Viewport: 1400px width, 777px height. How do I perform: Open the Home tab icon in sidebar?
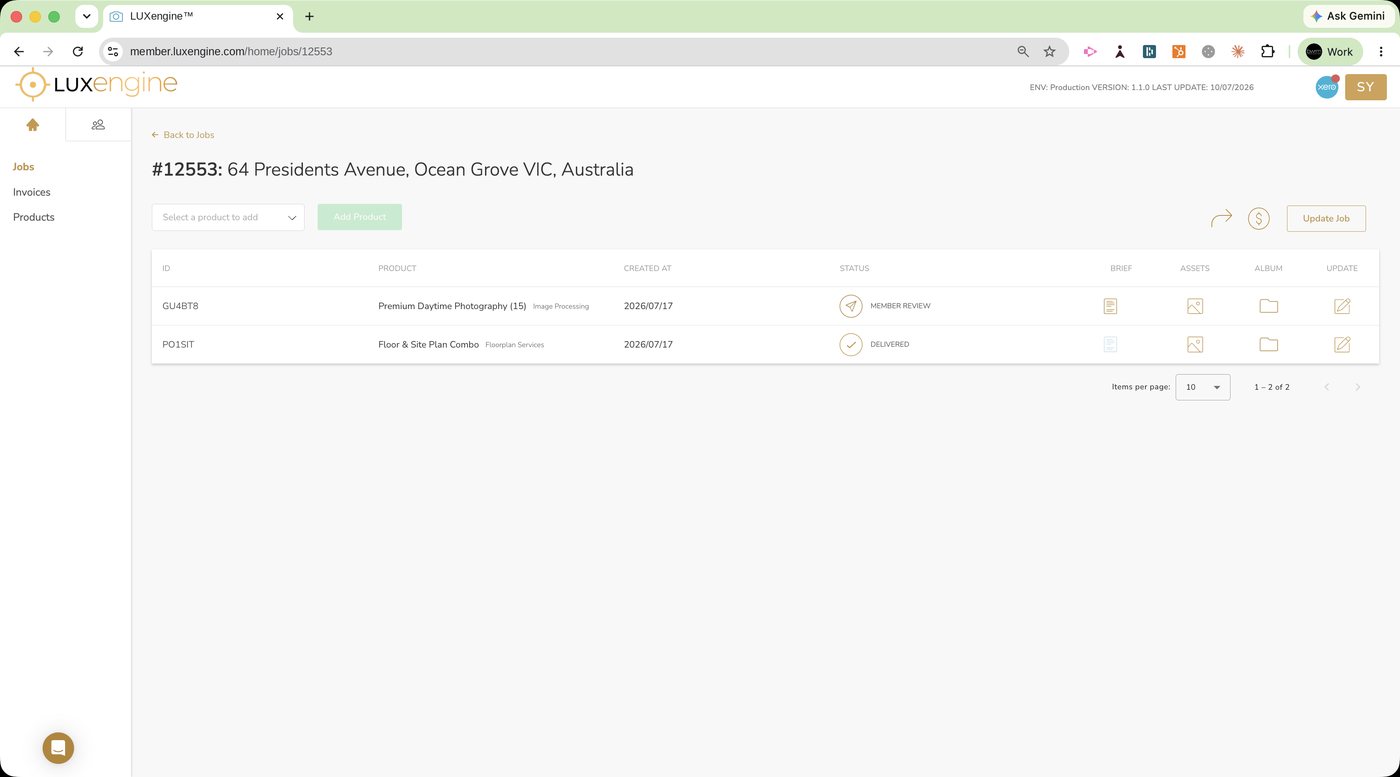pos(33,125)
